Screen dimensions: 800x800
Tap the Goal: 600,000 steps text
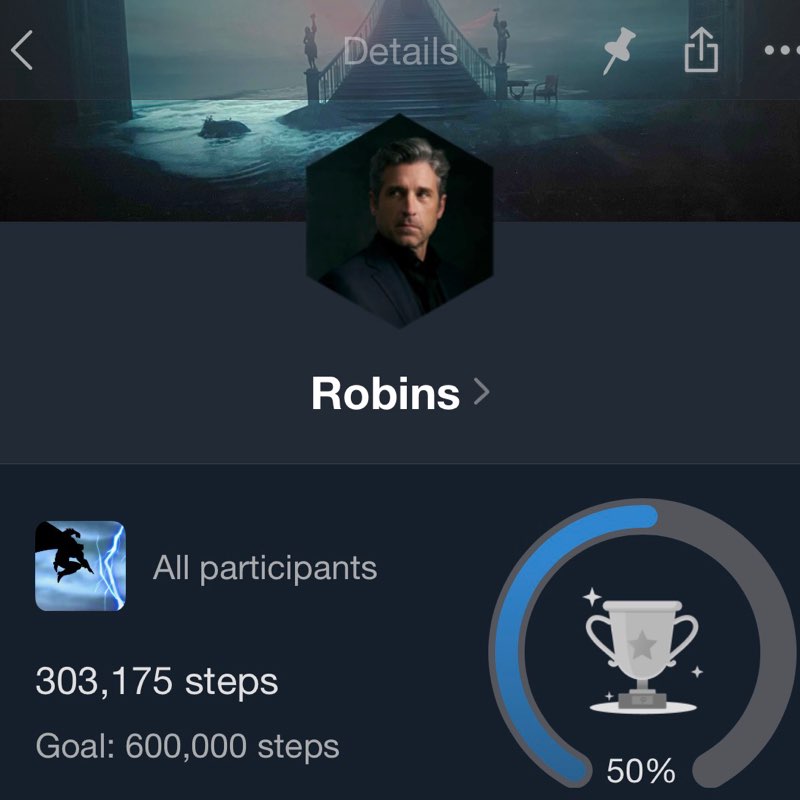point(187,746)
